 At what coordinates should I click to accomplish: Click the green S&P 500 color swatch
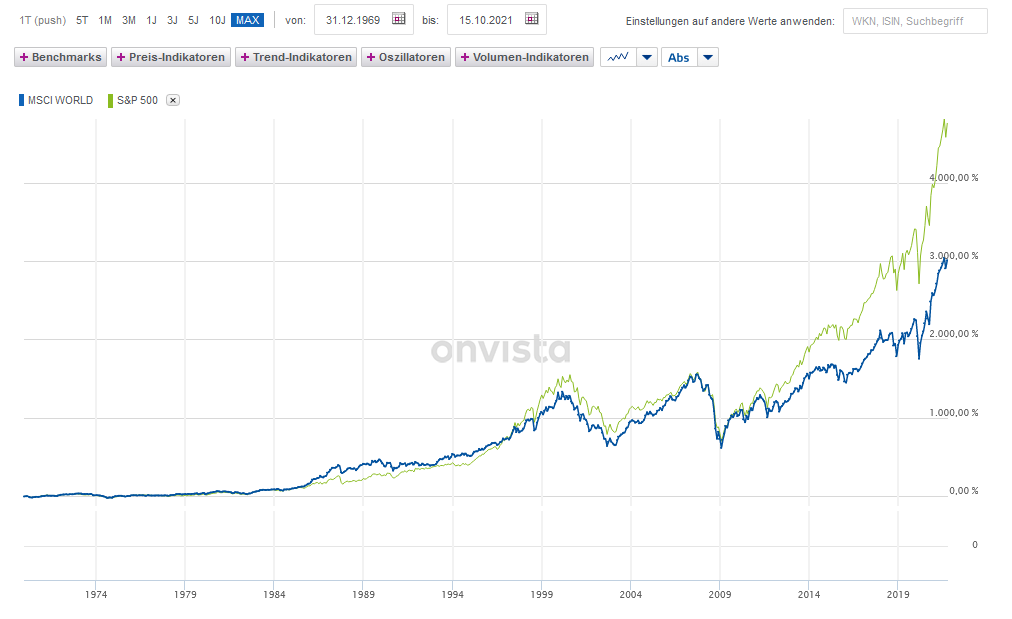click(x=110, y=100)
